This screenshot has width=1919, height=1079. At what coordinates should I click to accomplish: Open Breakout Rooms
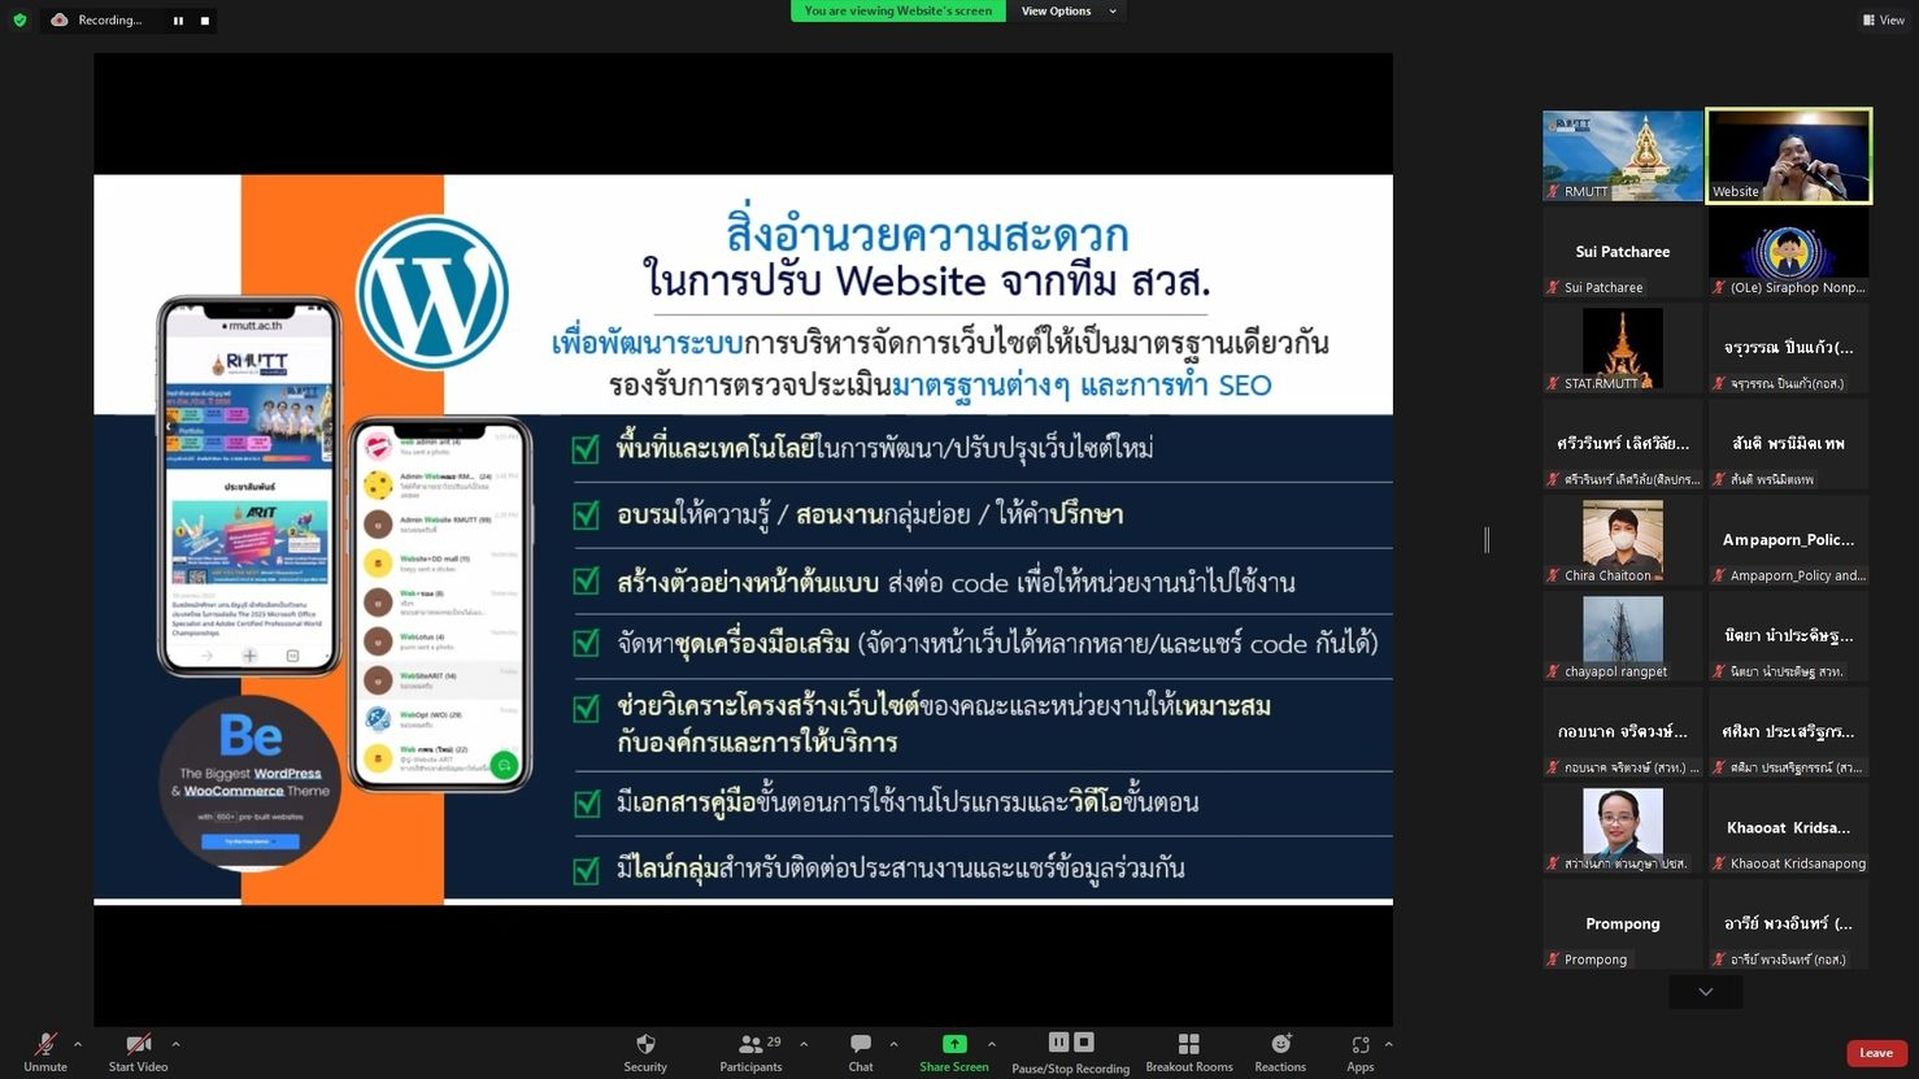point(1189,1052)
